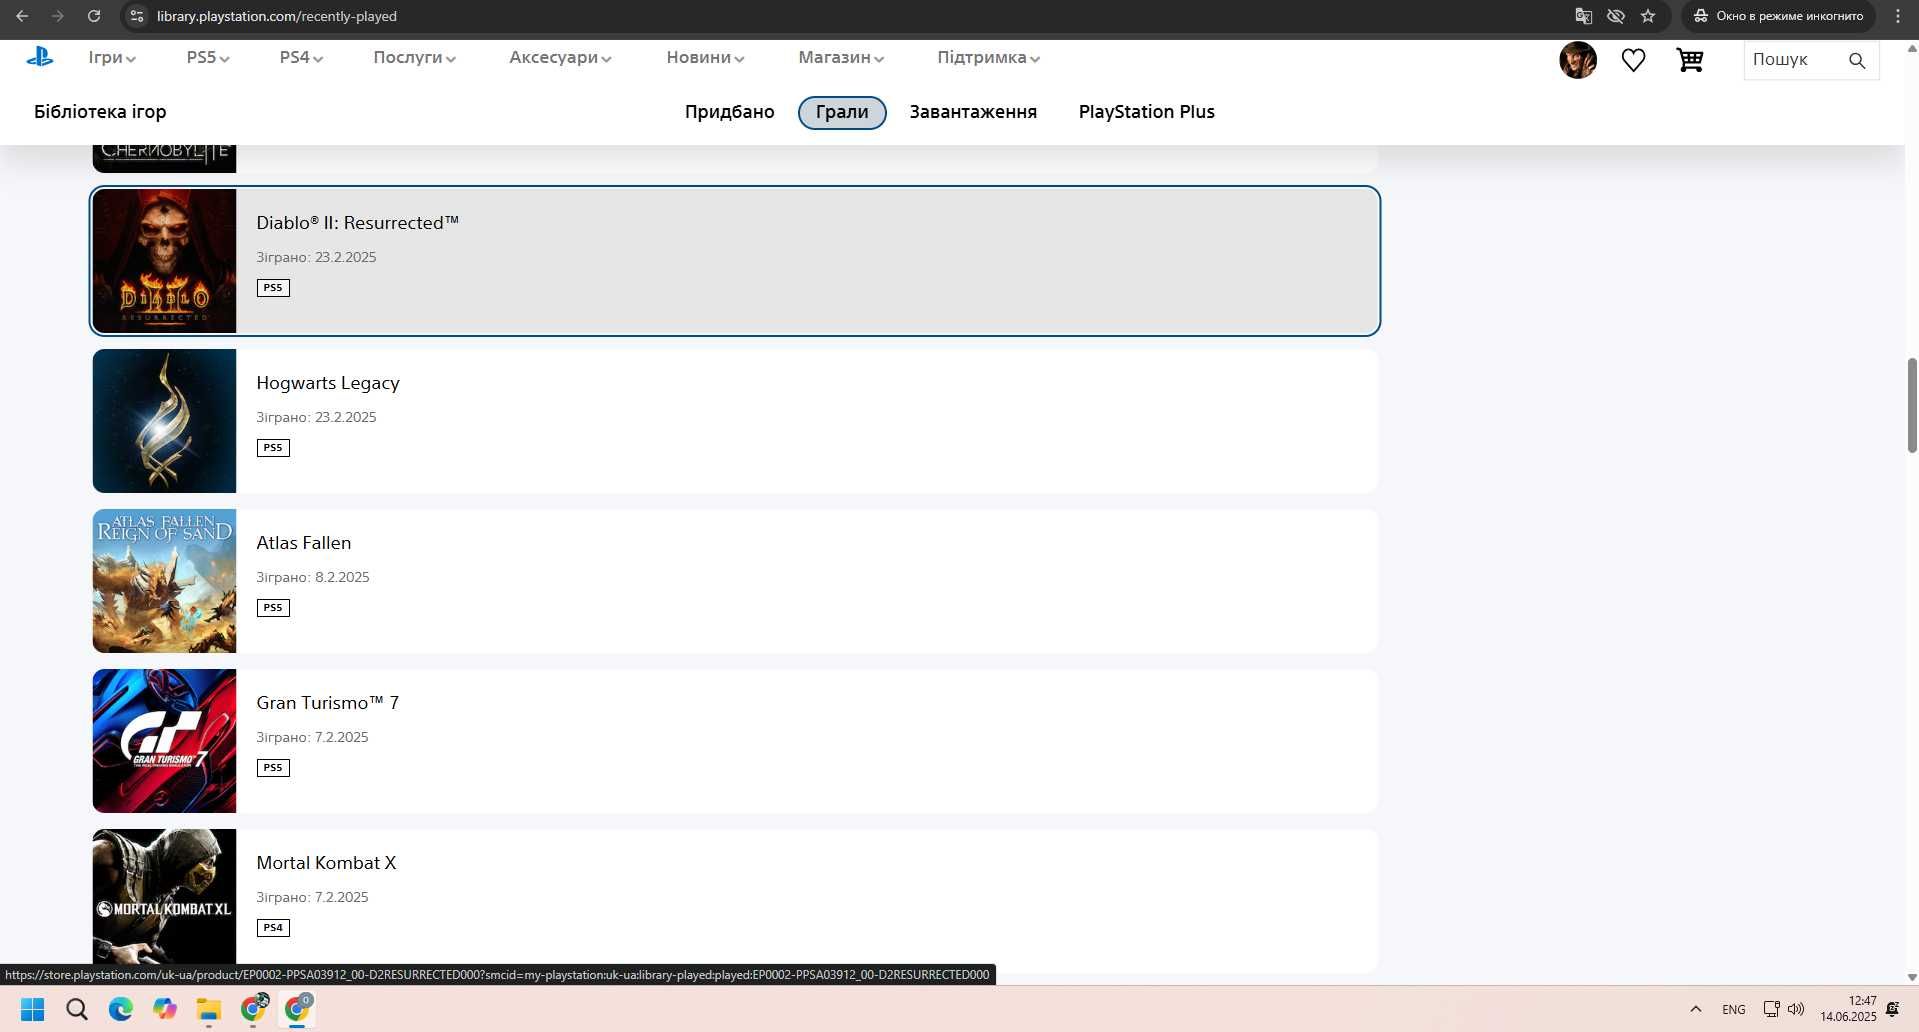Screen dimensions: 1919x1032
Task: Launch Microsoft Edge from taskbar
Action: point(121,1009)
